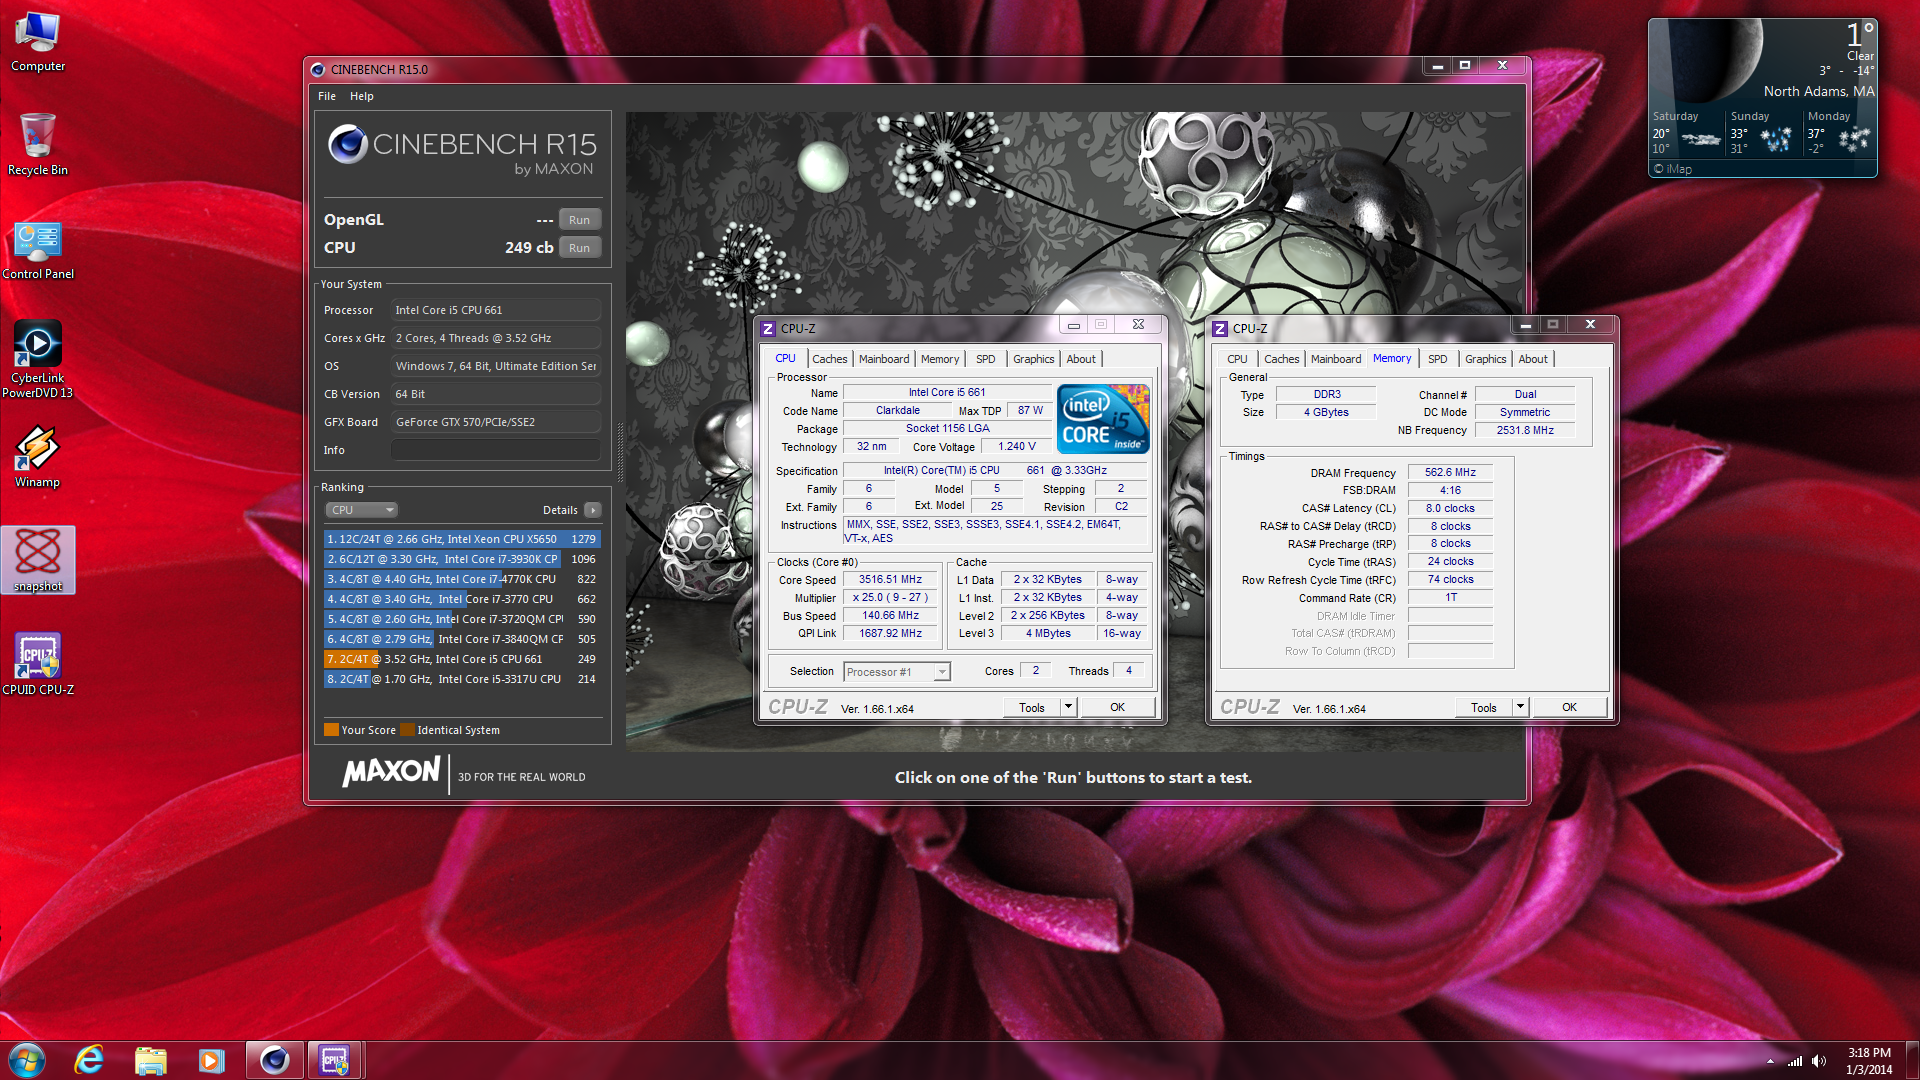Select ranking row Core i7-3770
The height and width of the screenshot is (1080, 1920).
click(x=462, y=599)
